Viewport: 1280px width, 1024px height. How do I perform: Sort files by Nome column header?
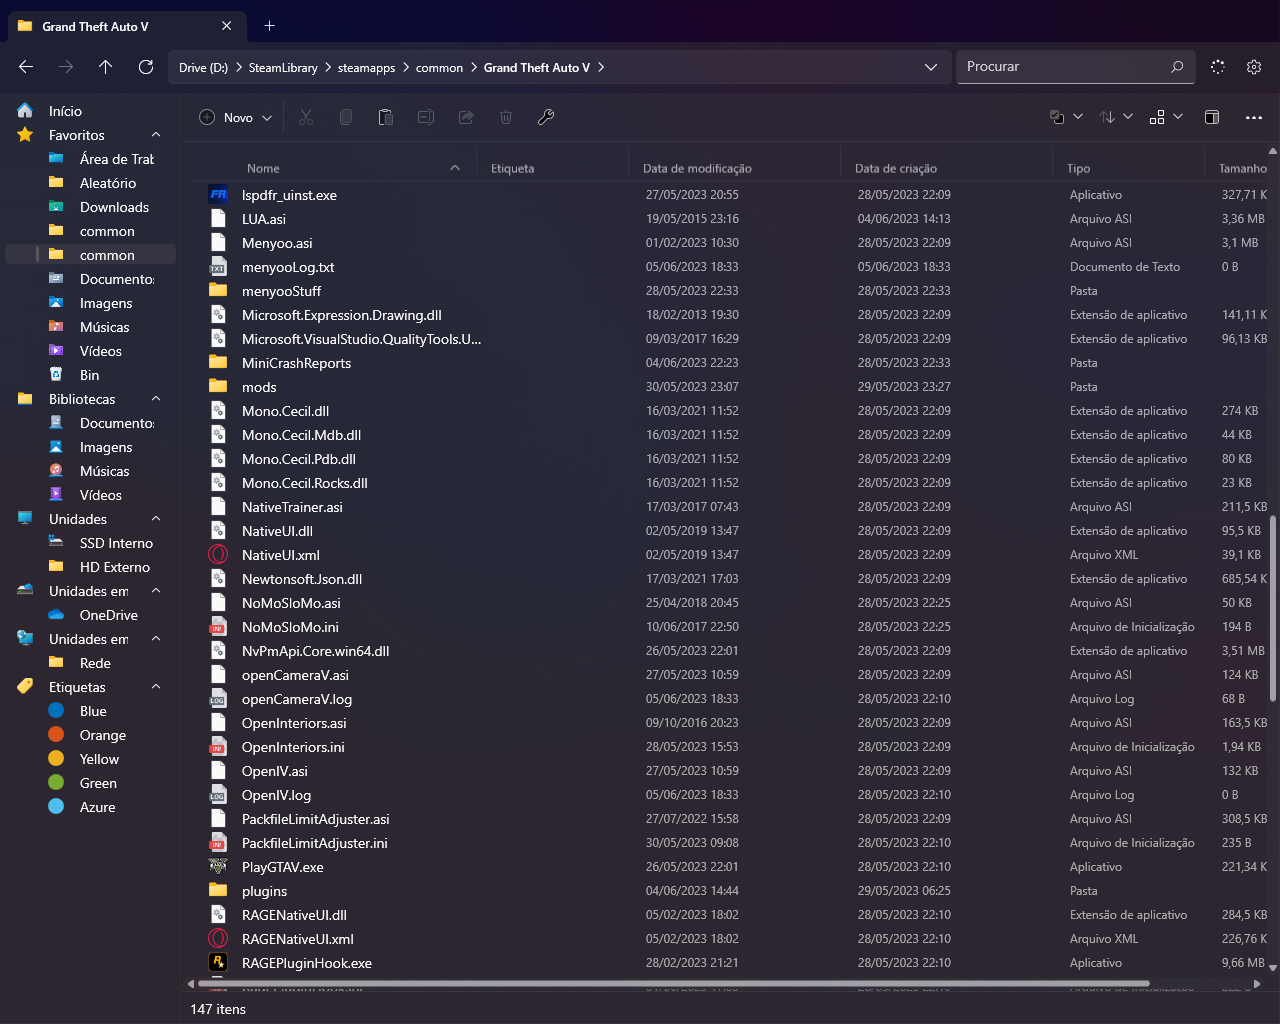point(264,168)
